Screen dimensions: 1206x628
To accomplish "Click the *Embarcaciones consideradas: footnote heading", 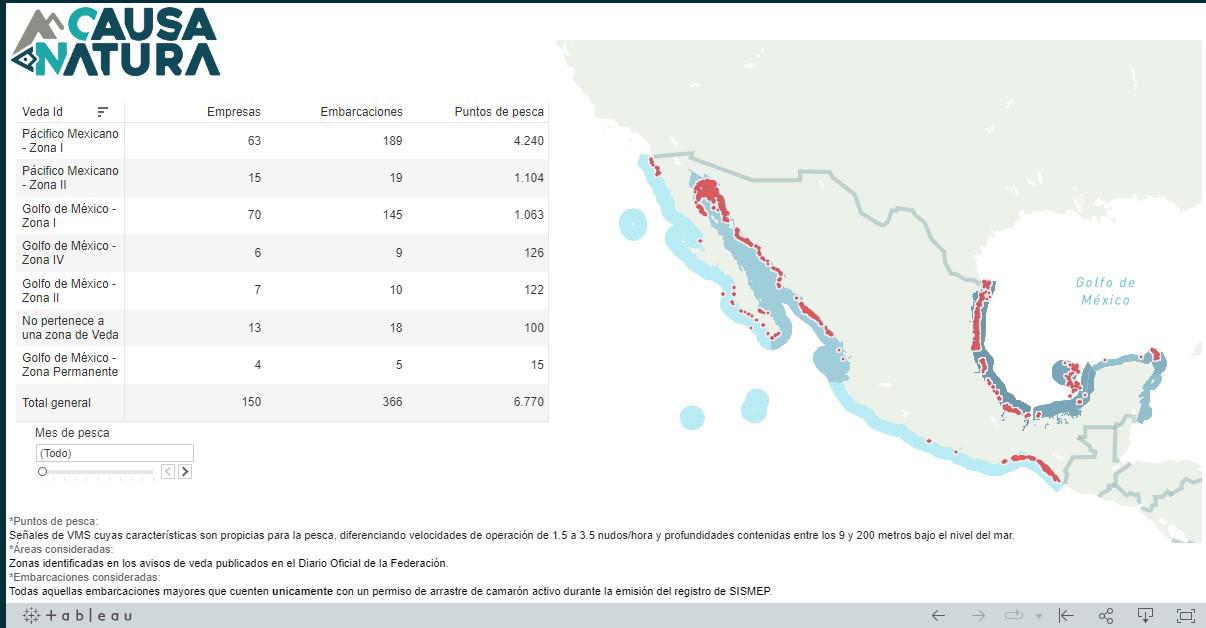I will (84, 577).
